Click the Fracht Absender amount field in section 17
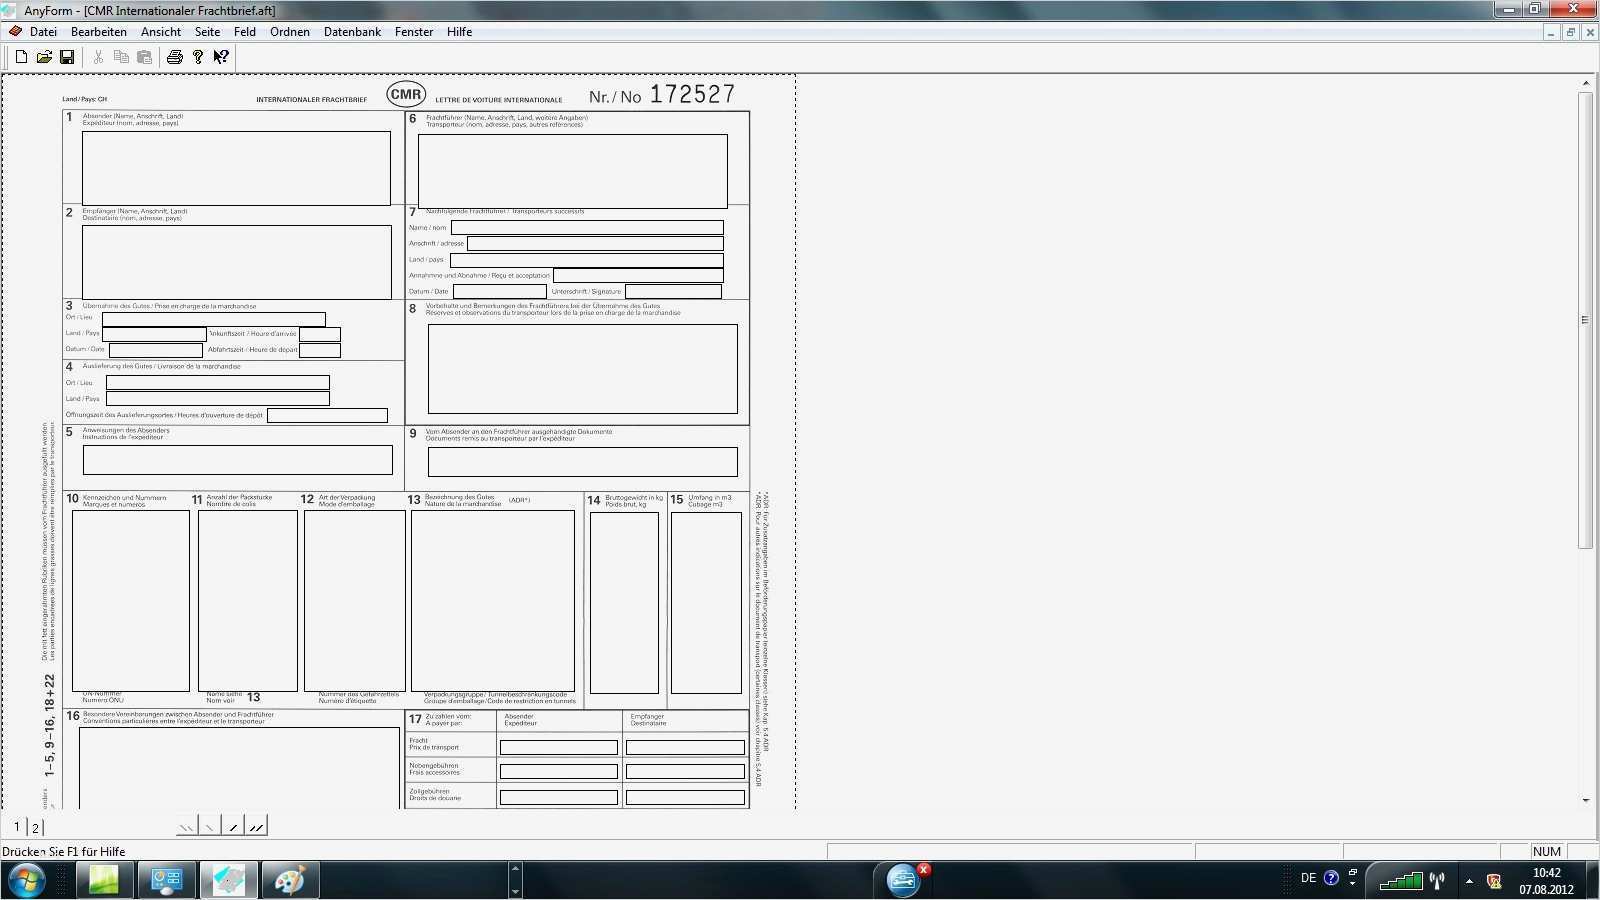Image resolution: width=1600 pixels, height=900 pixels. coord(559,747)
